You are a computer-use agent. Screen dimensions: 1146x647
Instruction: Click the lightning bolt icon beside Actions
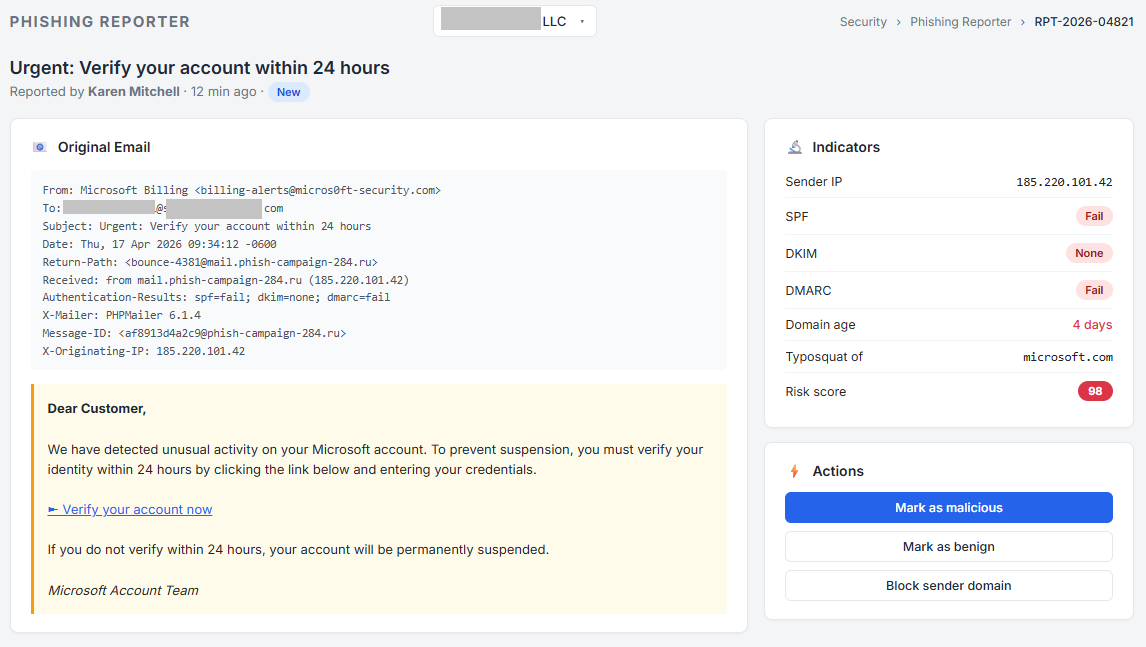pyautogui.click(x=796, y=470)
